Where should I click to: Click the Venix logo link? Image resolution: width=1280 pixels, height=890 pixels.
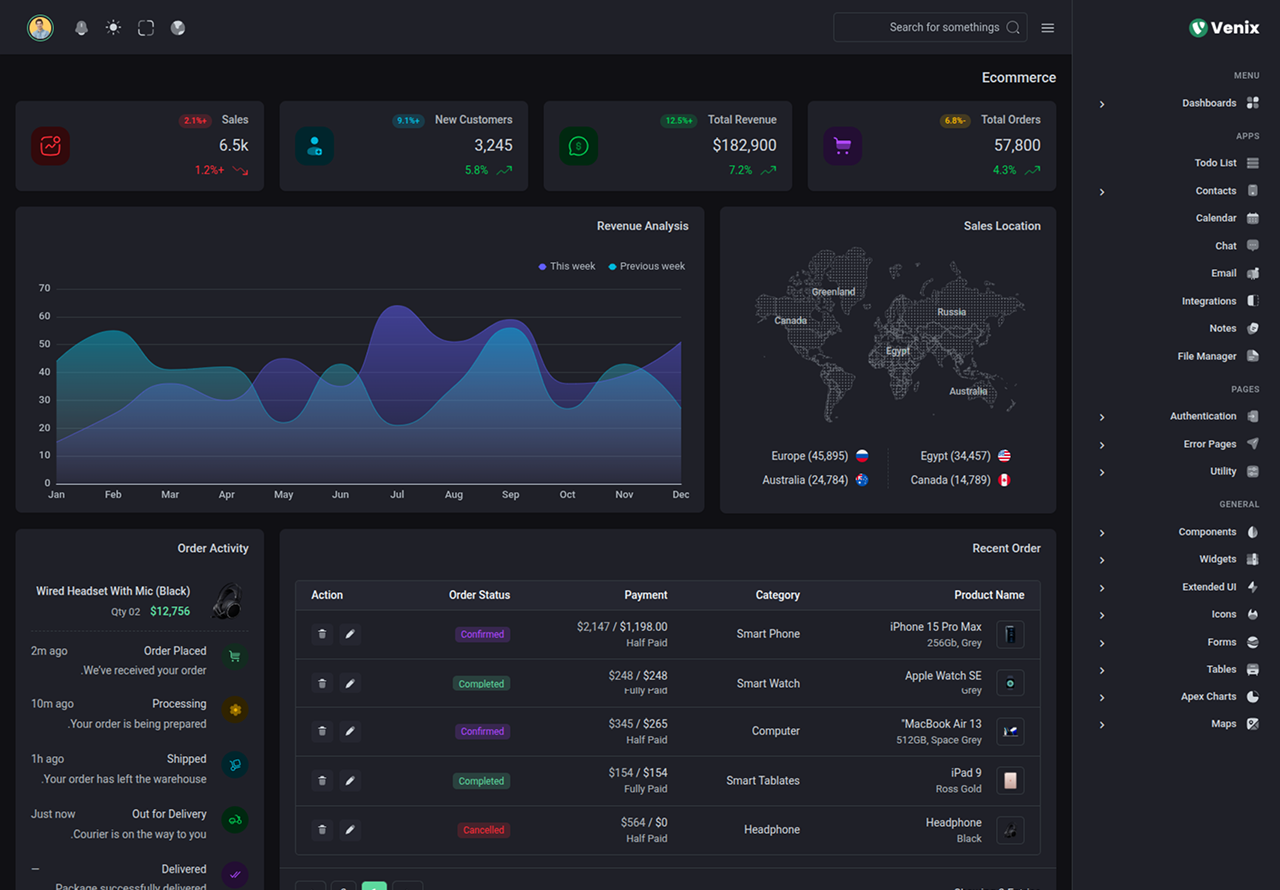[1224, 28]
